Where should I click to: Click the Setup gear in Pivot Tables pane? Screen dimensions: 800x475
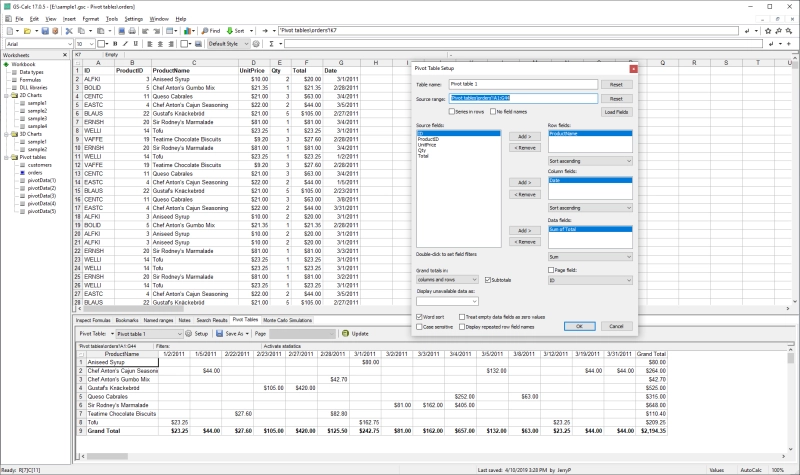tap(188, 334)
